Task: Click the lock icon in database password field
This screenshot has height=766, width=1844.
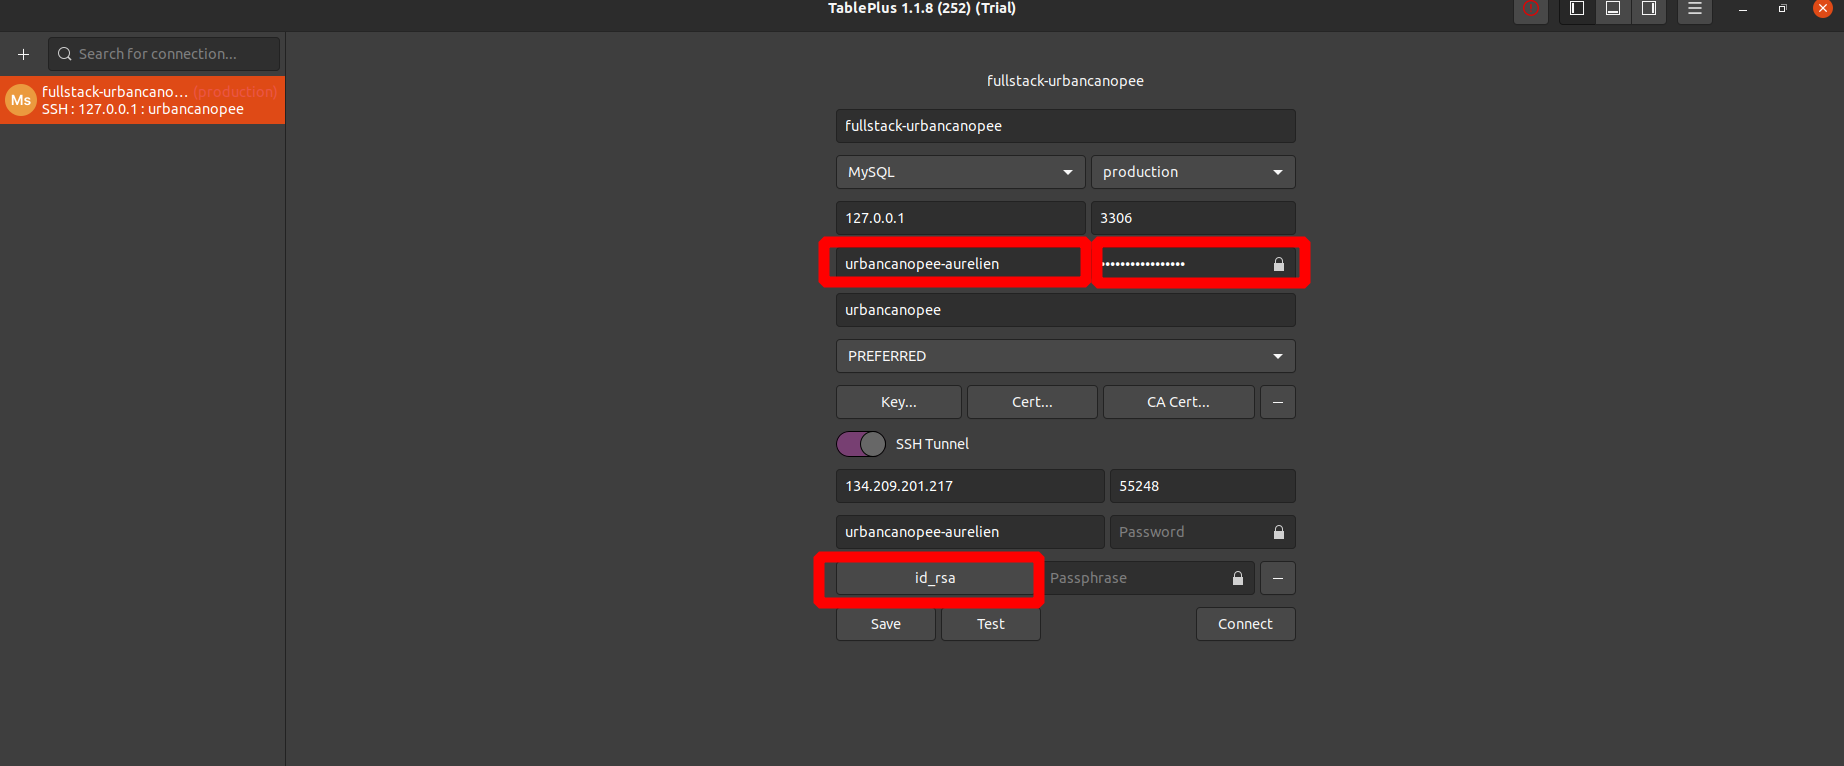Action: point(1278,264)
